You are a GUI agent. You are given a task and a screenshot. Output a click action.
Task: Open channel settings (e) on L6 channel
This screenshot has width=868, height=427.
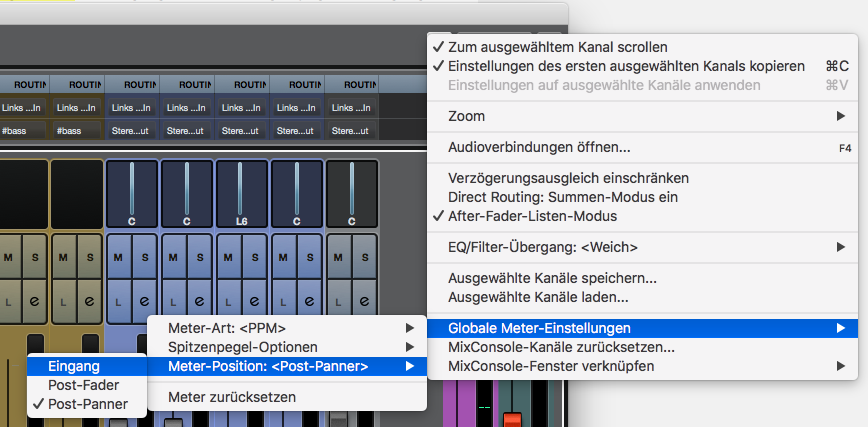[254, 301]
